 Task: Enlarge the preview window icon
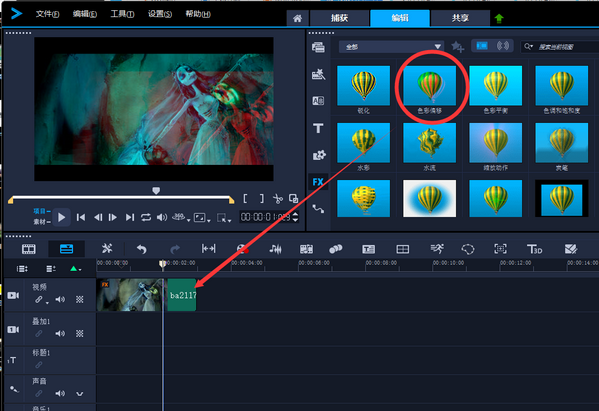coord(293,199)
